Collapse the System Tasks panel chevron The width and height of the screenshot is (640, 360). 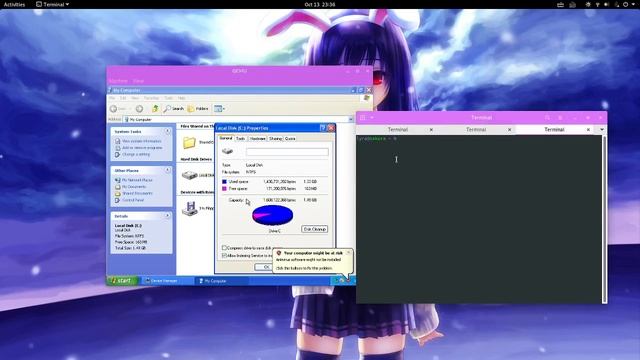(168, 131)
